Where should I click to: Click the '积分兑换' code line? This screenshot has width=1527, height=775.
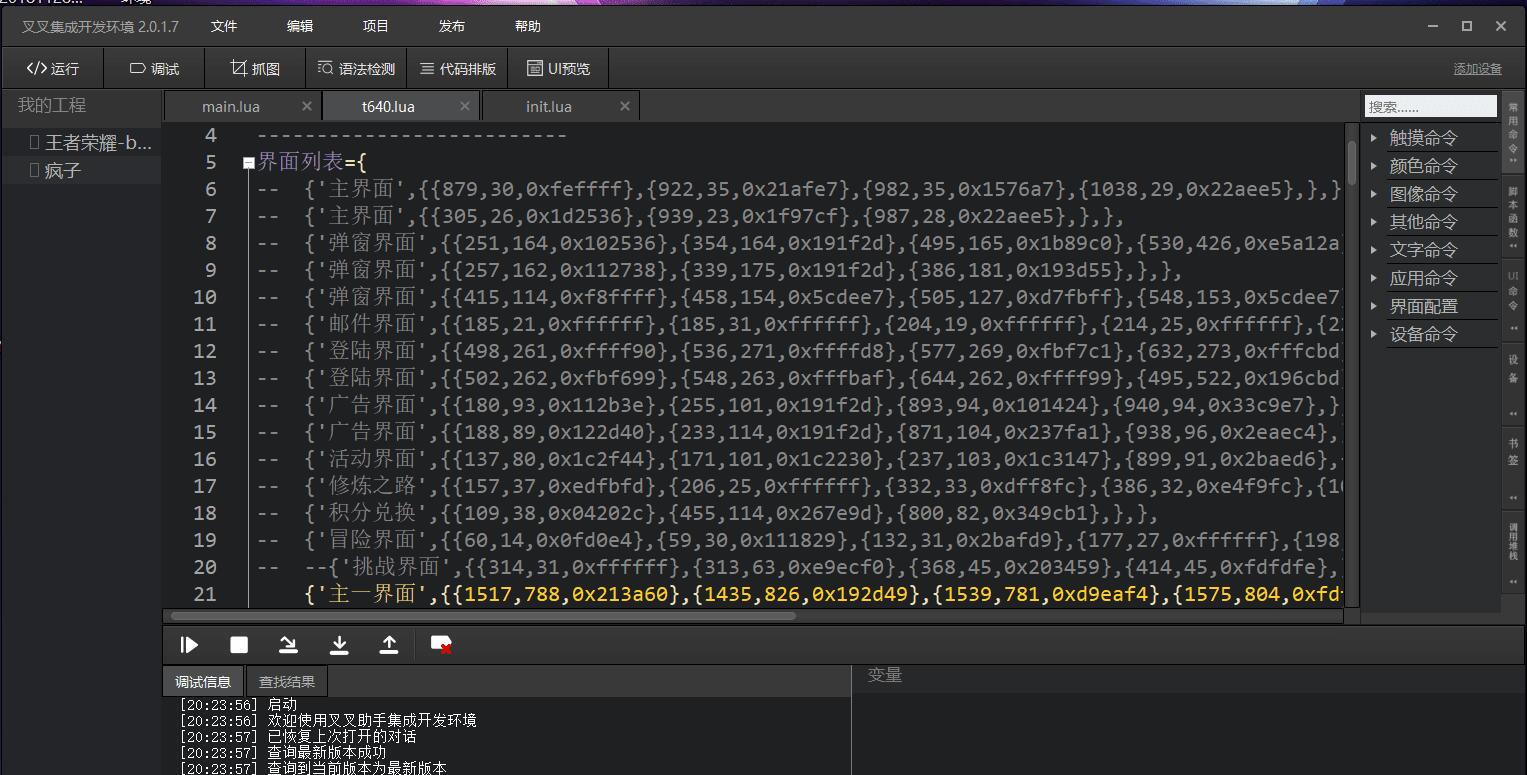(707, 513)
